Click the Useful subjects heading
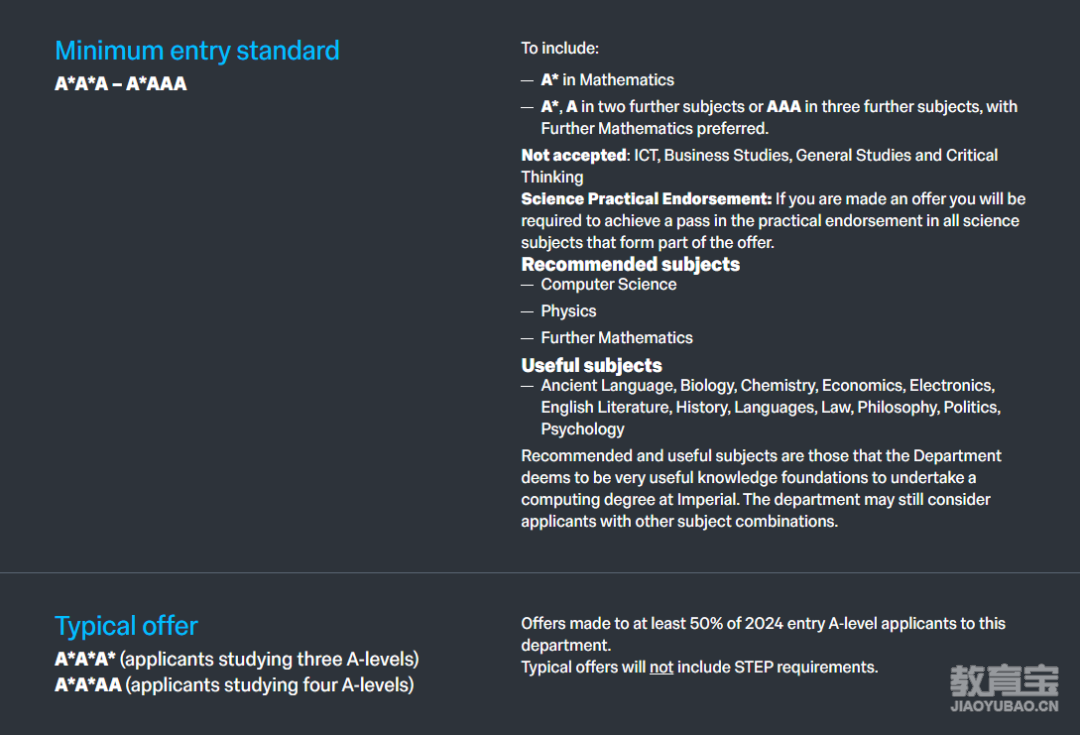1080x735 pixels. pos(592,365)
